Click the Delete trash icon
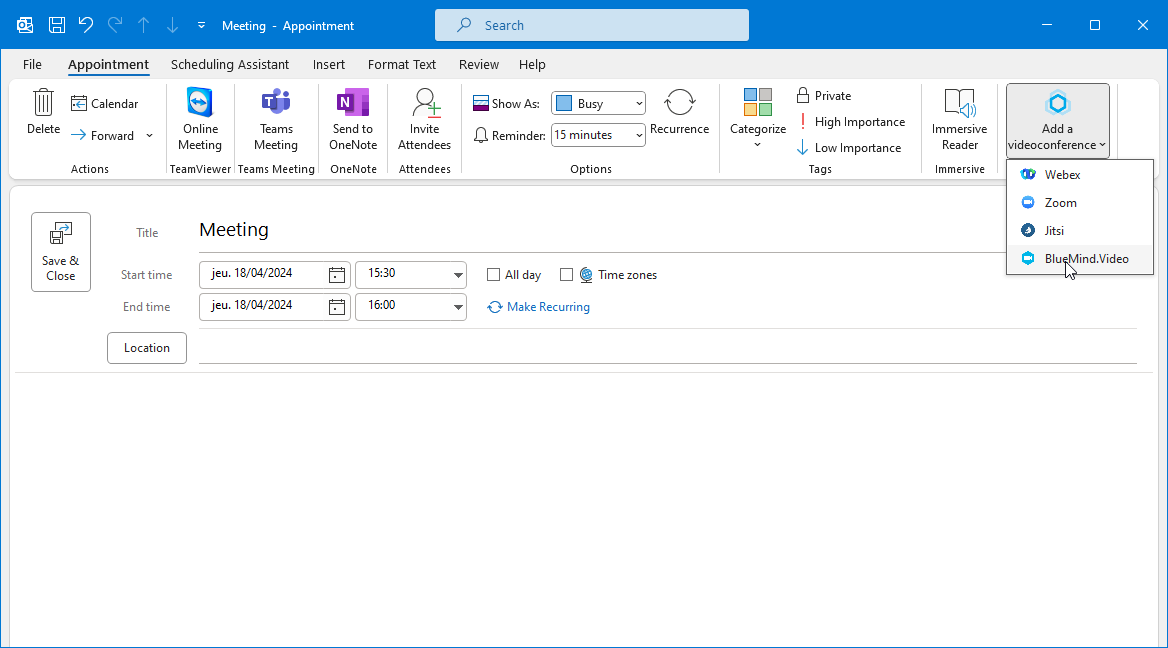The width and height of the screenshot is (1168, 648). point(43,103)
